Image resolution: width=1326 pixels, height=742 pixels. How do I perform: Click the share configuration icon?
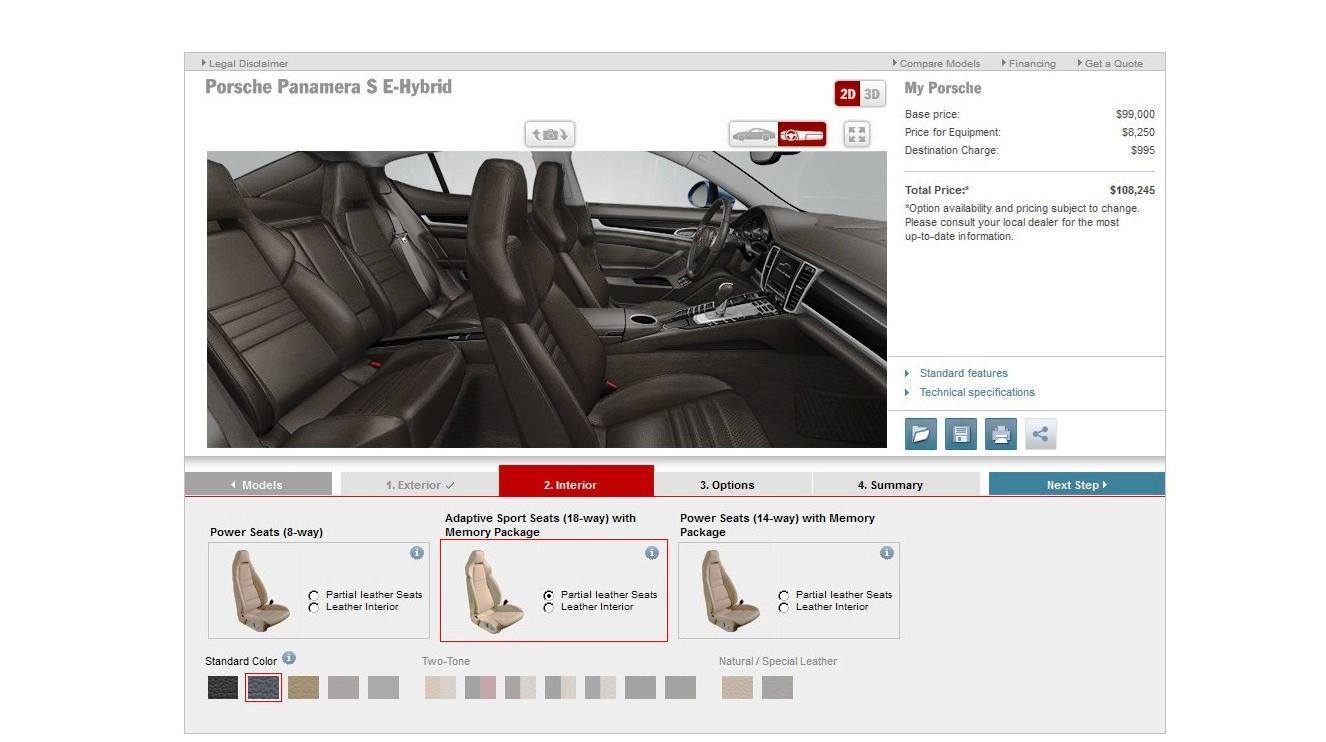tap(1041, 434)
